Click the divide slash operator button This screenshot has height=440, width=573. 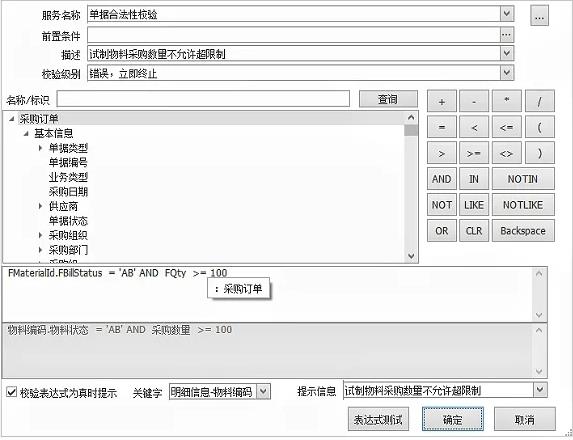539,101
